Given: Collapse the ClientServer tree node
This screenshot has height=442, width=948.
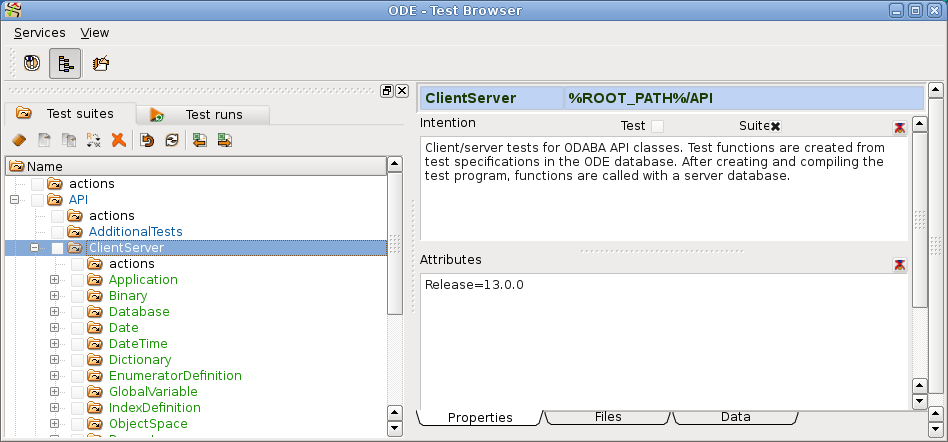Looking at the screenshot, I should point(35,248).
